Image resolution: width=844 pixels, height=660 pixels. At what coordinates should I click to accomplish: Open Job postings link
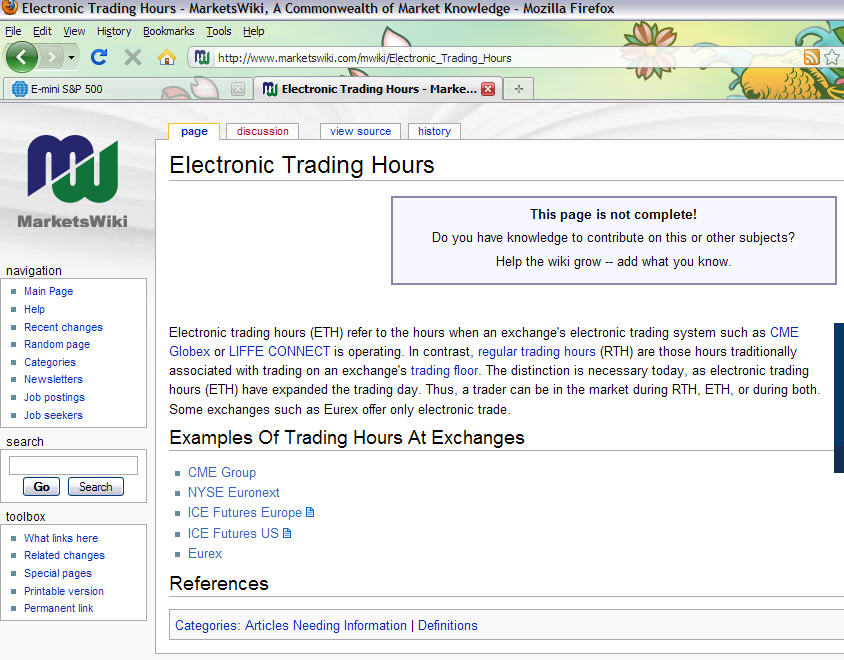click(x=54, y=397)
